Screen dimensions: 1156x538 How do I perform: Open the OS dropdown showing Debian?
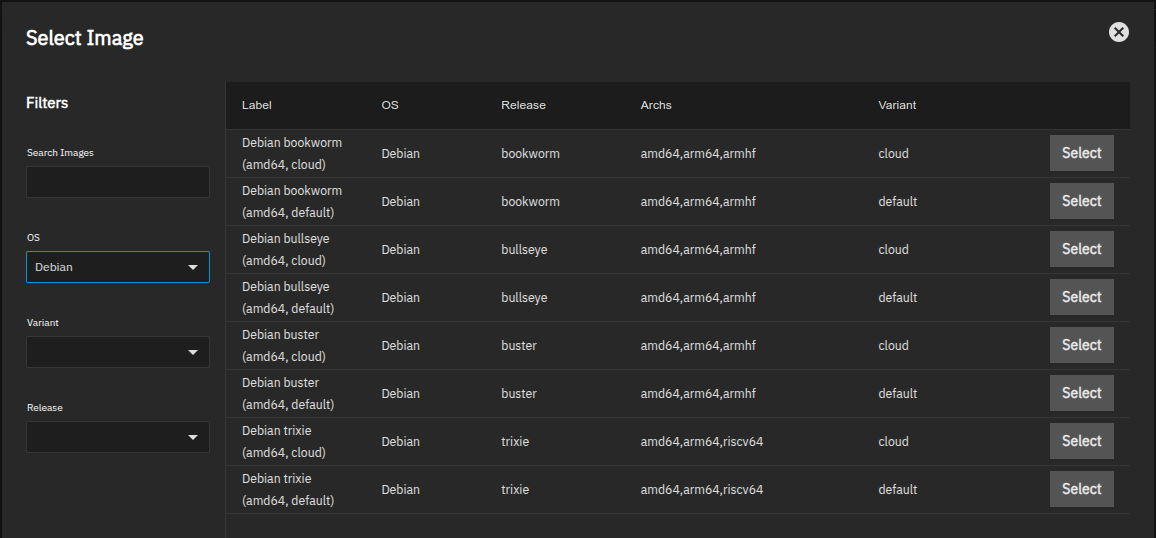tap(118, 267)
